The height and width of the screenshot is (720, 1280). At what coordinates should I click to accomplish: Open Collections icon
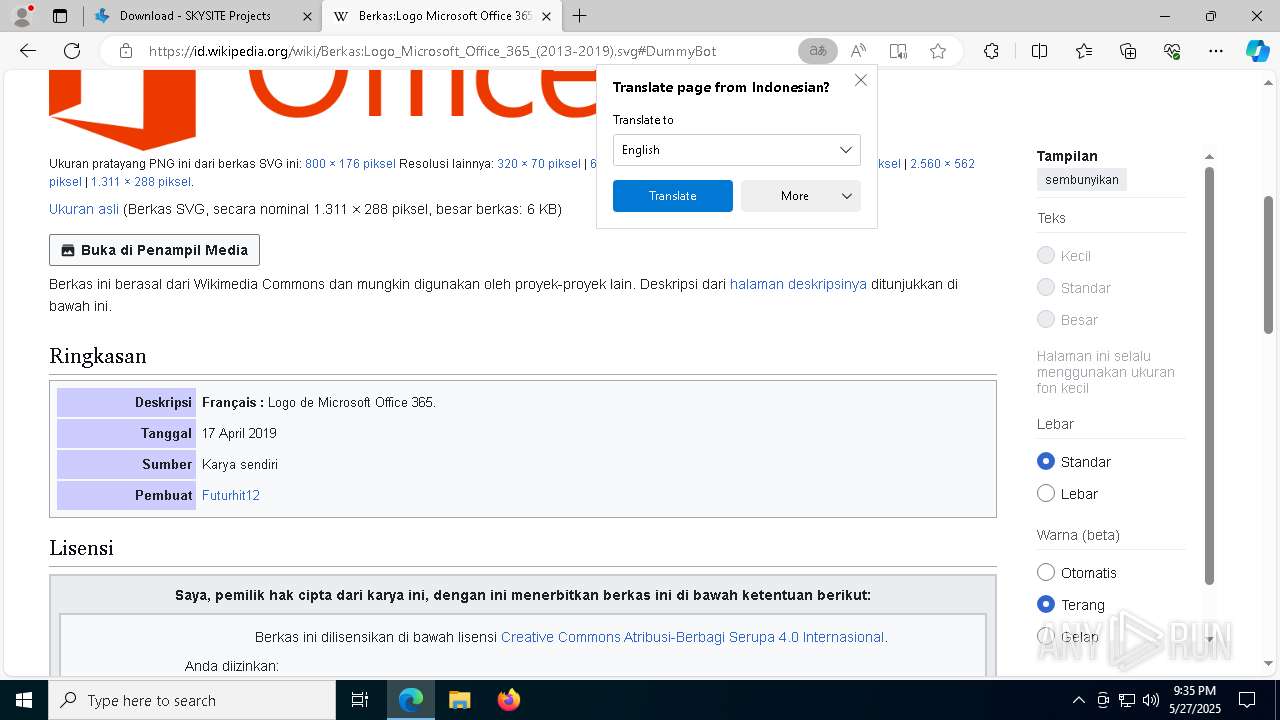[1128, 51]
